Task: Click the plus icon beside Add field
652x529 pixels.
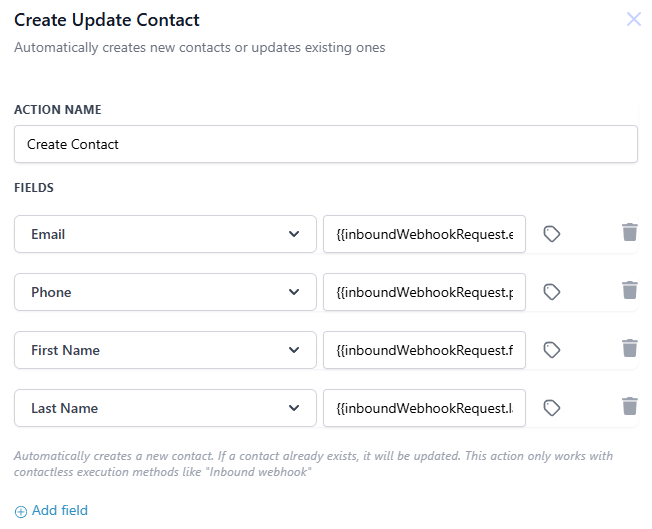Action: pos(21,512)
